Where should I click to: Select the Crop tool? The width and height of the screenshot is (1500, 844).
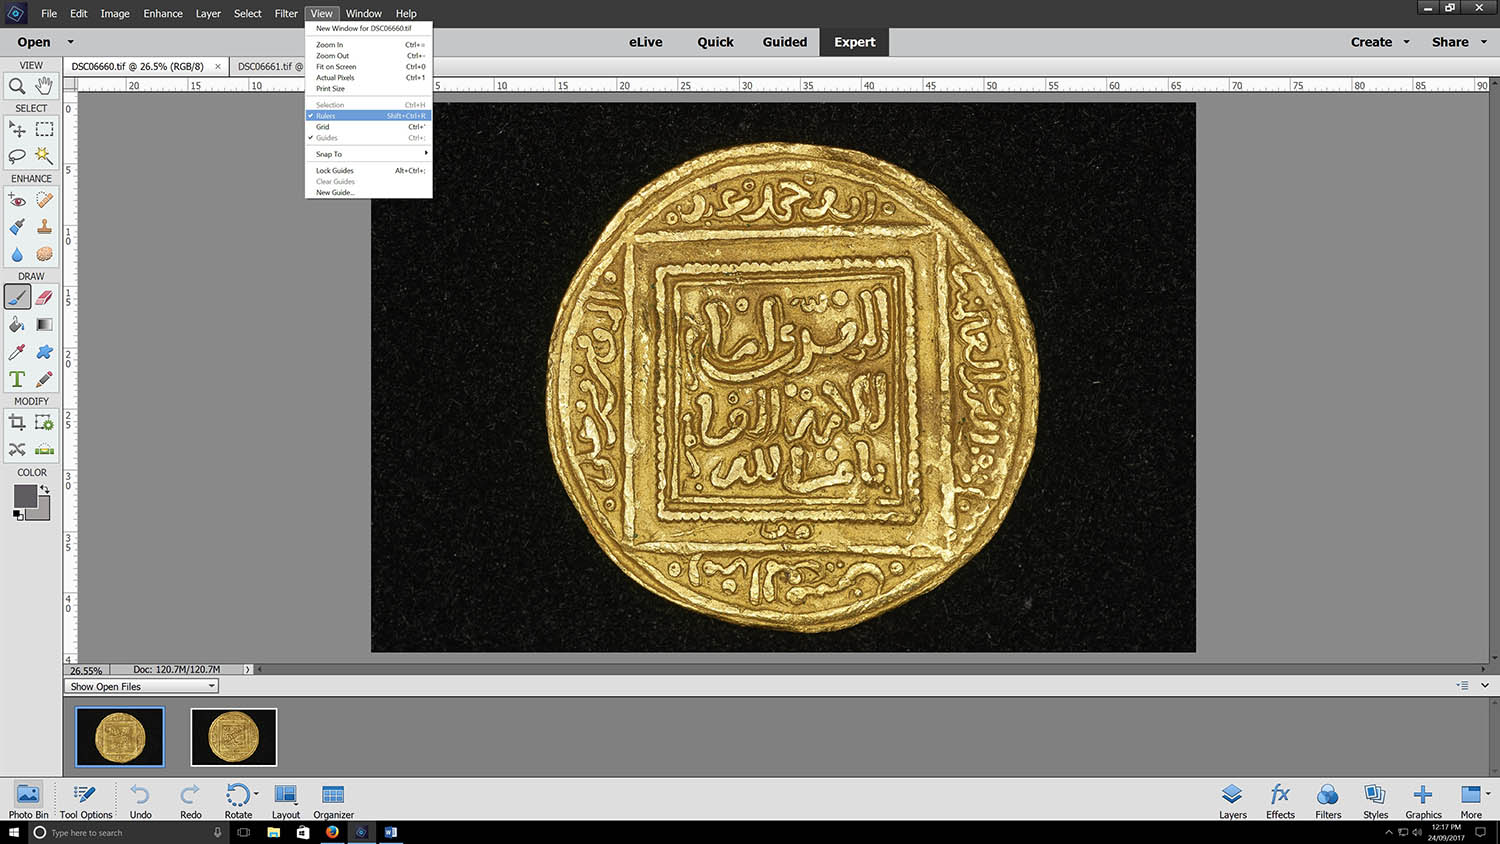(17, 422)
